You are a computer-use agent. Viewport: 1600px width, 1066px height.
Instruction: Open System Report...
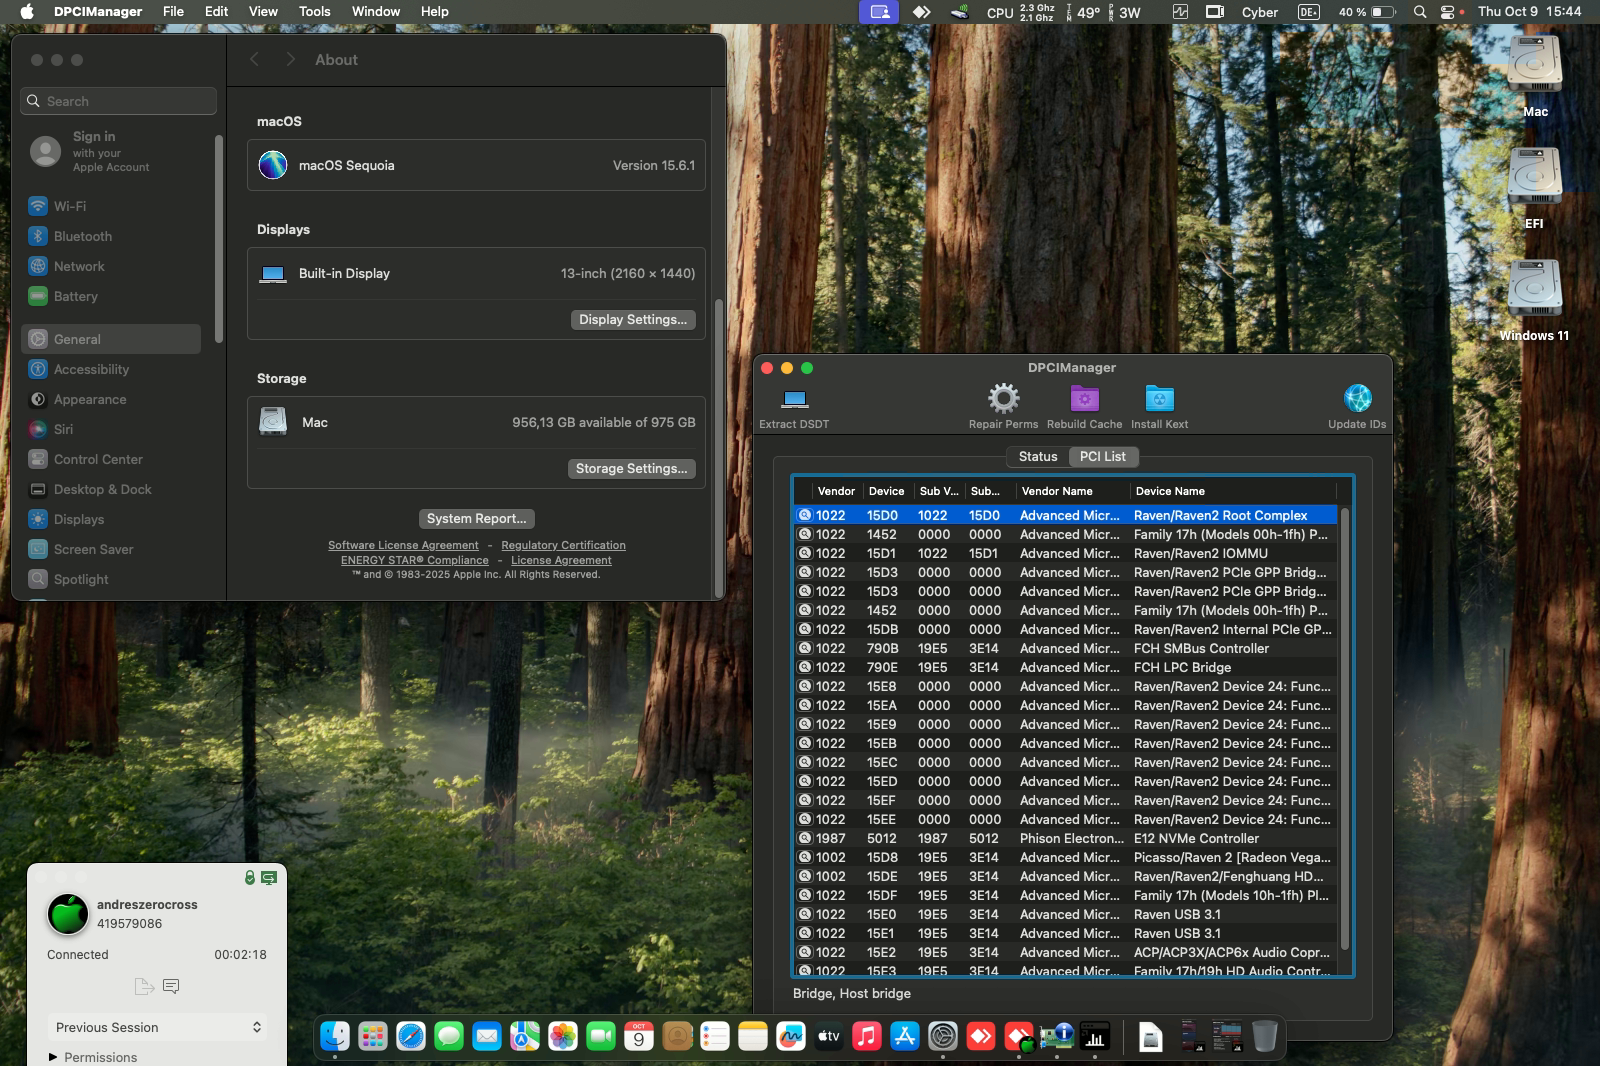coord(476,518)
